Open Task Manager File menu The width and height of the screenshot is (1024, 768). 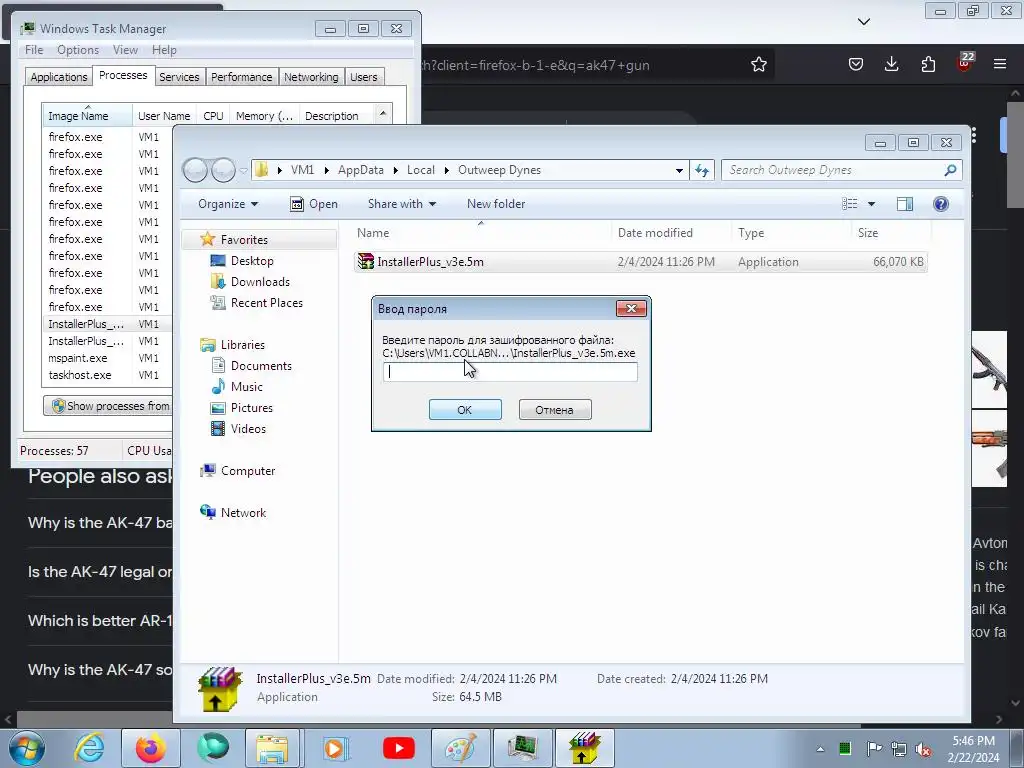(x=34, y=50)
